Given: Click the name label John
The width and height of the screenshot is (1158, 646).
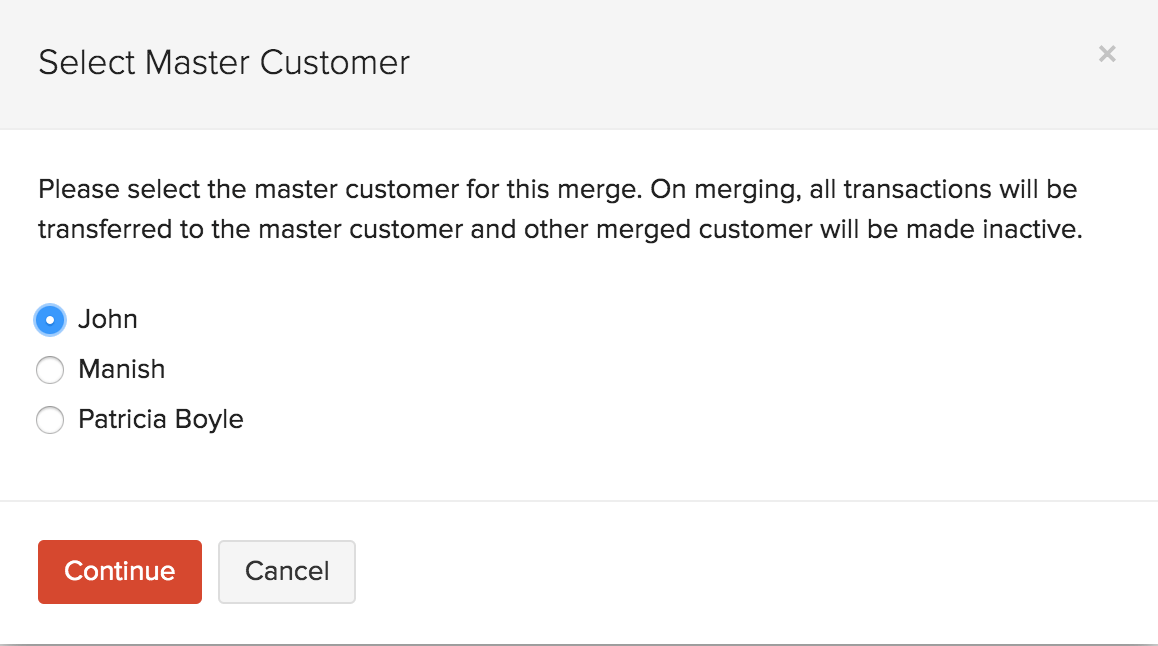Looking at the screenshot, I should [109, 319].
